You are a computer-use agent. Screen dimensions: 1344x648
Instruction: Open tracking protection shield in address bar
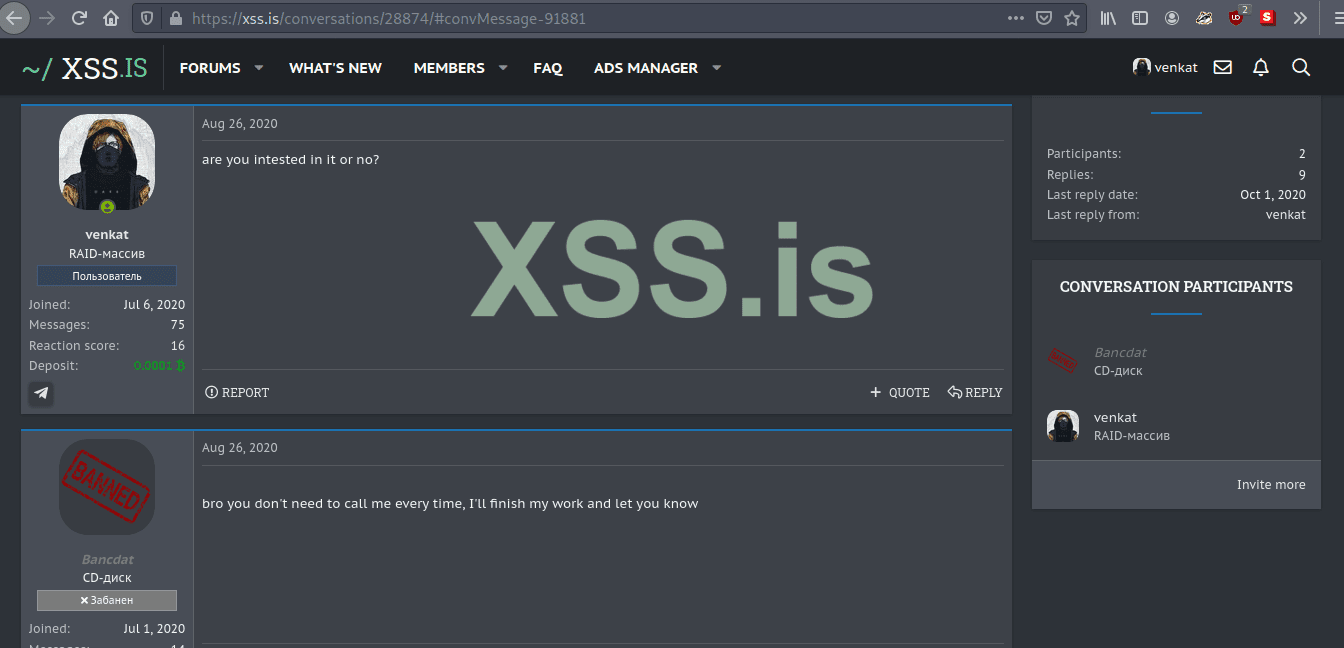click(147, 17)
